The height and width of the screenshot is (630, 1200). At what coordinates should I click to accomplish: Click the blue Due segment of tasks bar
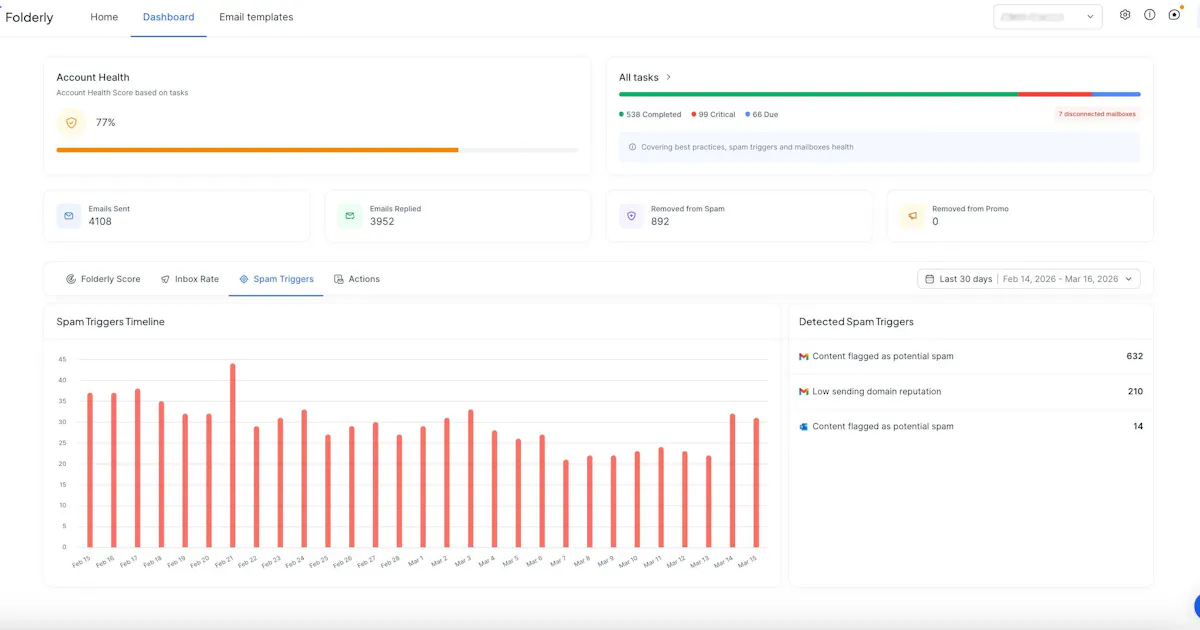pos(1116,94)
